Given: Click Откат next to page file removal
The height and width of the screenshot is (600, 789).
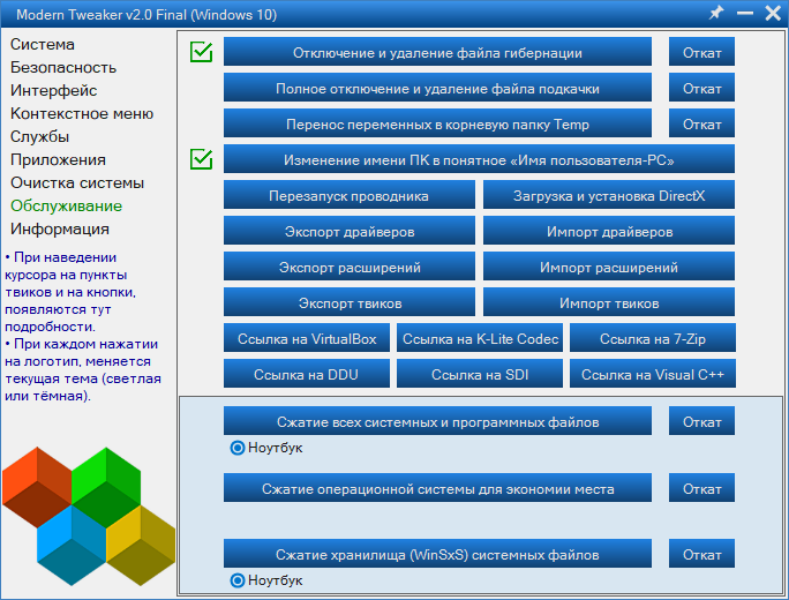Looking at the screenshot, I should [x=702, y=88].
